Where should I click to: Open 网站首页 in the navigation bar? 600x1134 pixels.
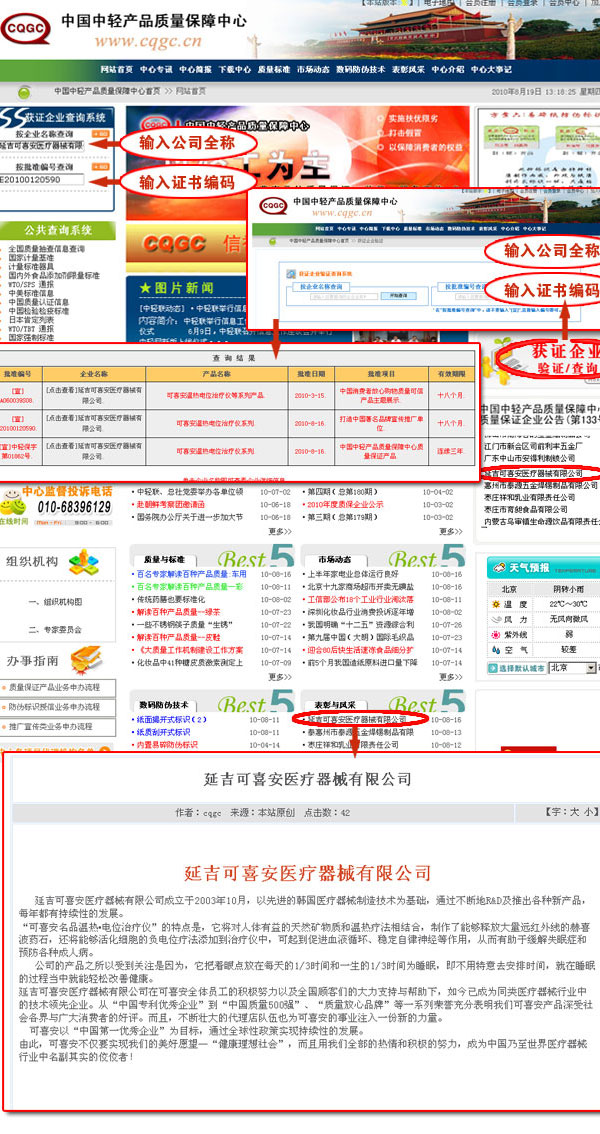(117, 70)
